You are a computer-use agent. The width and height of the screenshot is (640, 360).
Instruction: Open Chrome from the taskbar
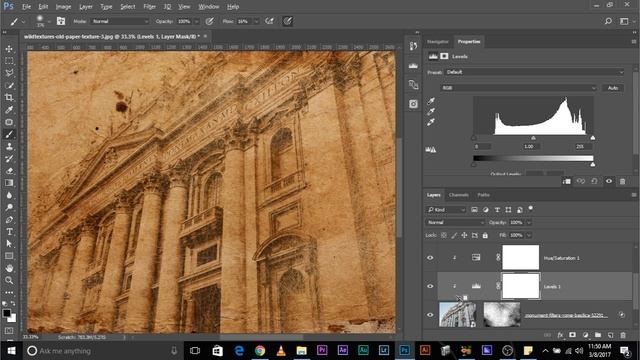(260, 351)
